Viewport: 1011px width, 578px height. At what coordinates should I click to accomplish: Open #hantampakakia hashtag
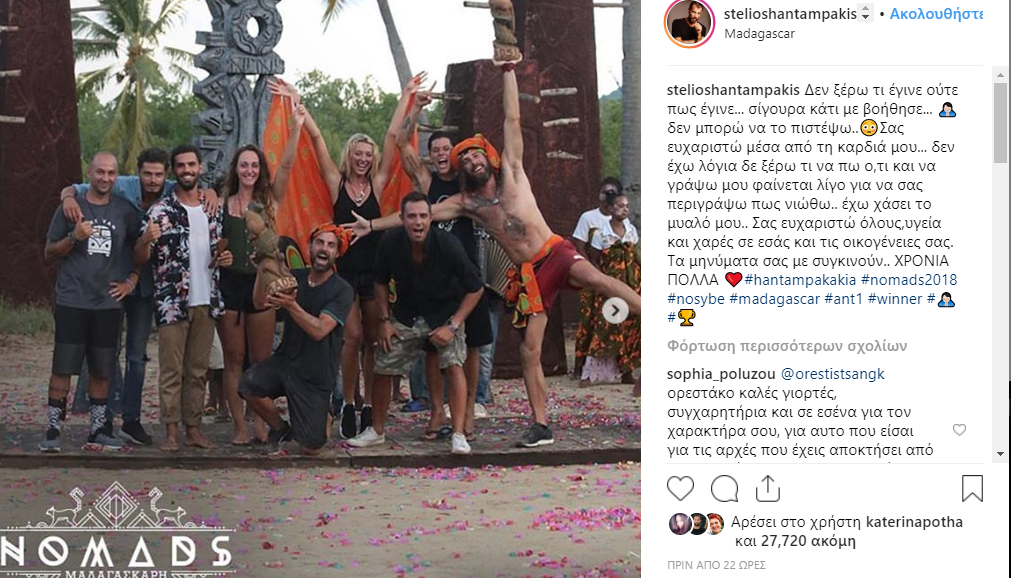click(800, 279)
